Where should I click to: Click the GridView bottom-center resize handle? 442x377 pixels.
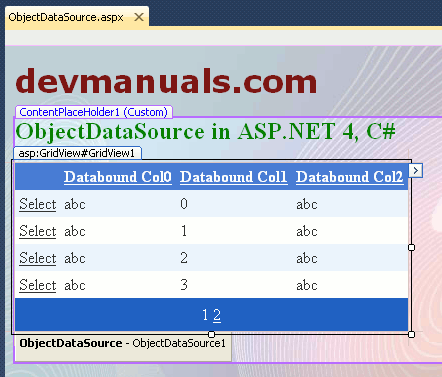(x=211, y=334)
